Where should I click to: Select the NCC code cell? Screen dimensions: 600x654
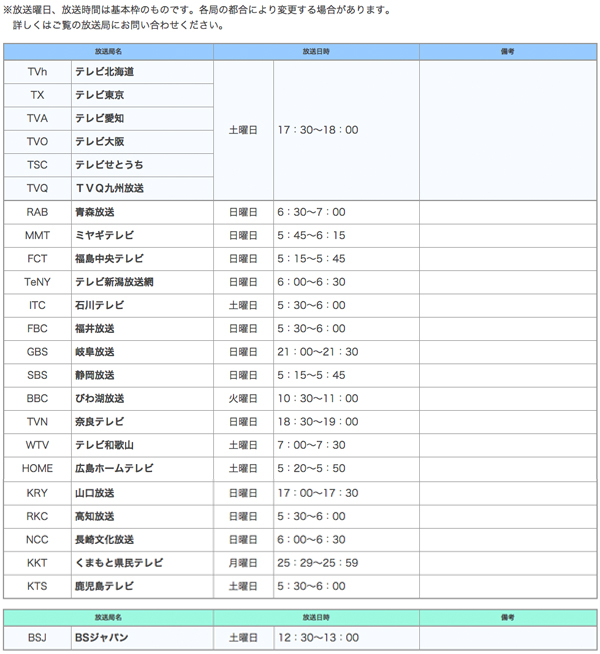(38, 540)
